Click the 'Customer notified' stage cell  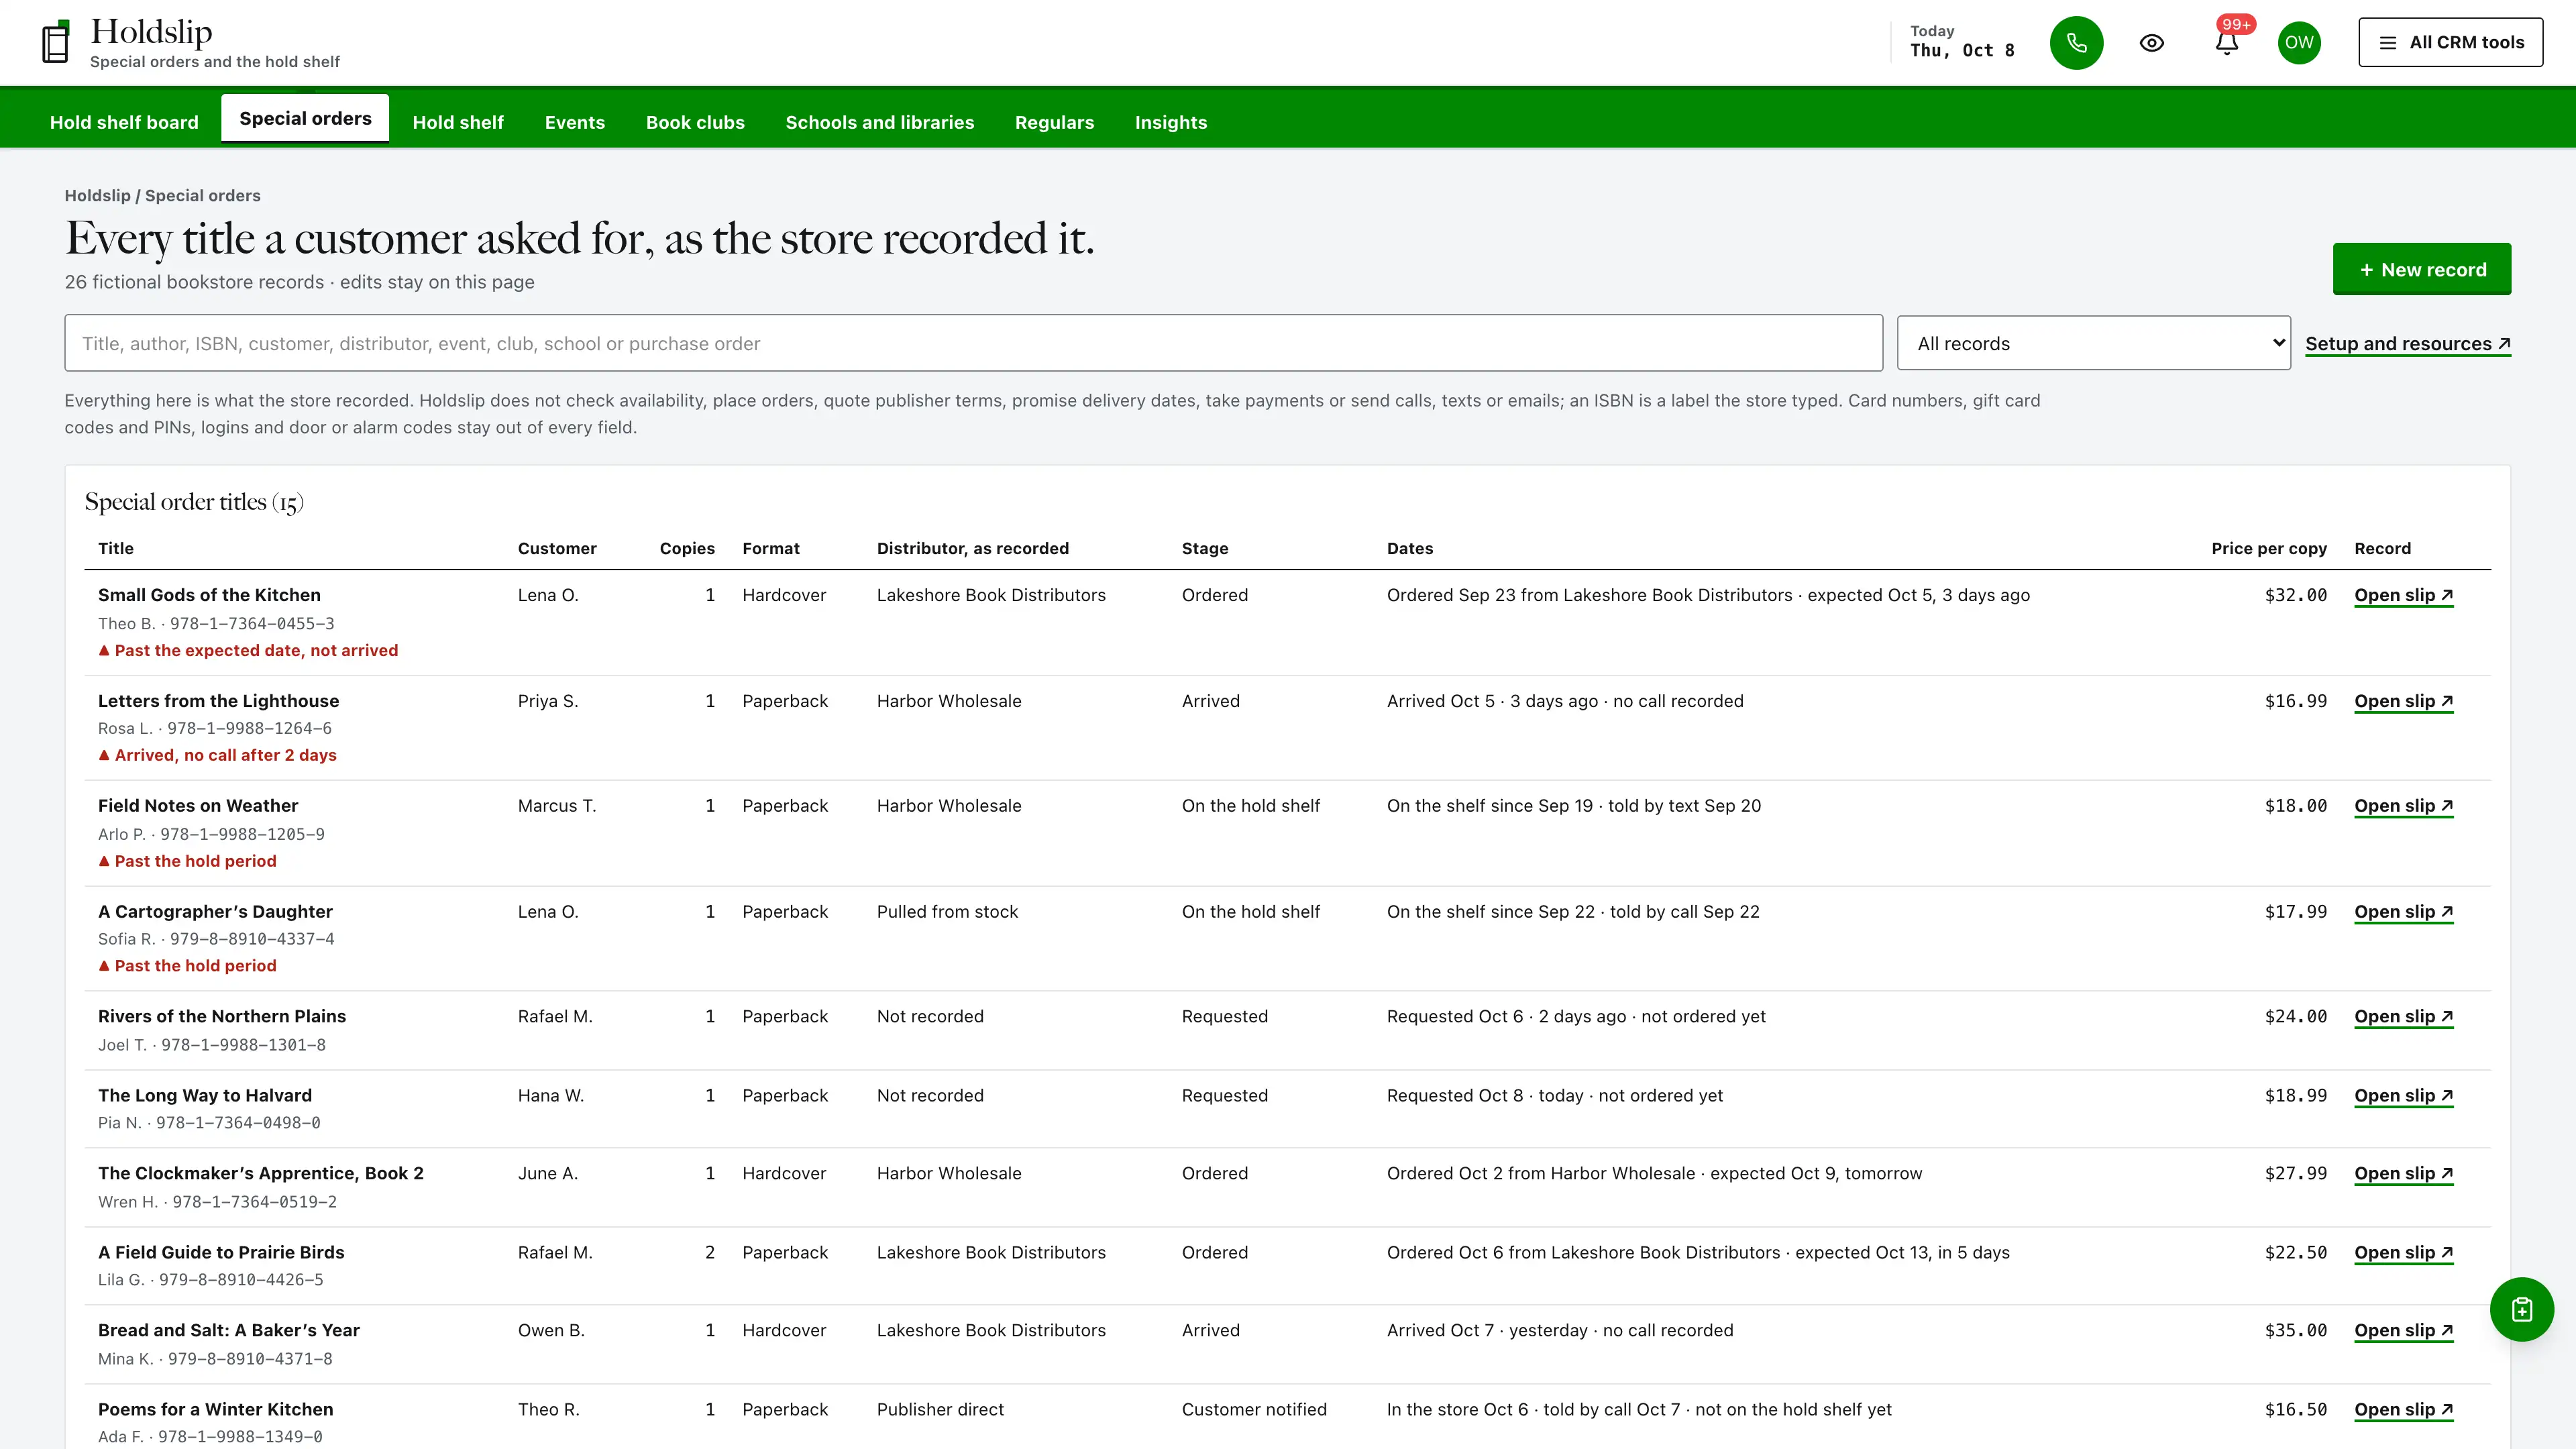pyautogui.click(x=1254, y=1409)
